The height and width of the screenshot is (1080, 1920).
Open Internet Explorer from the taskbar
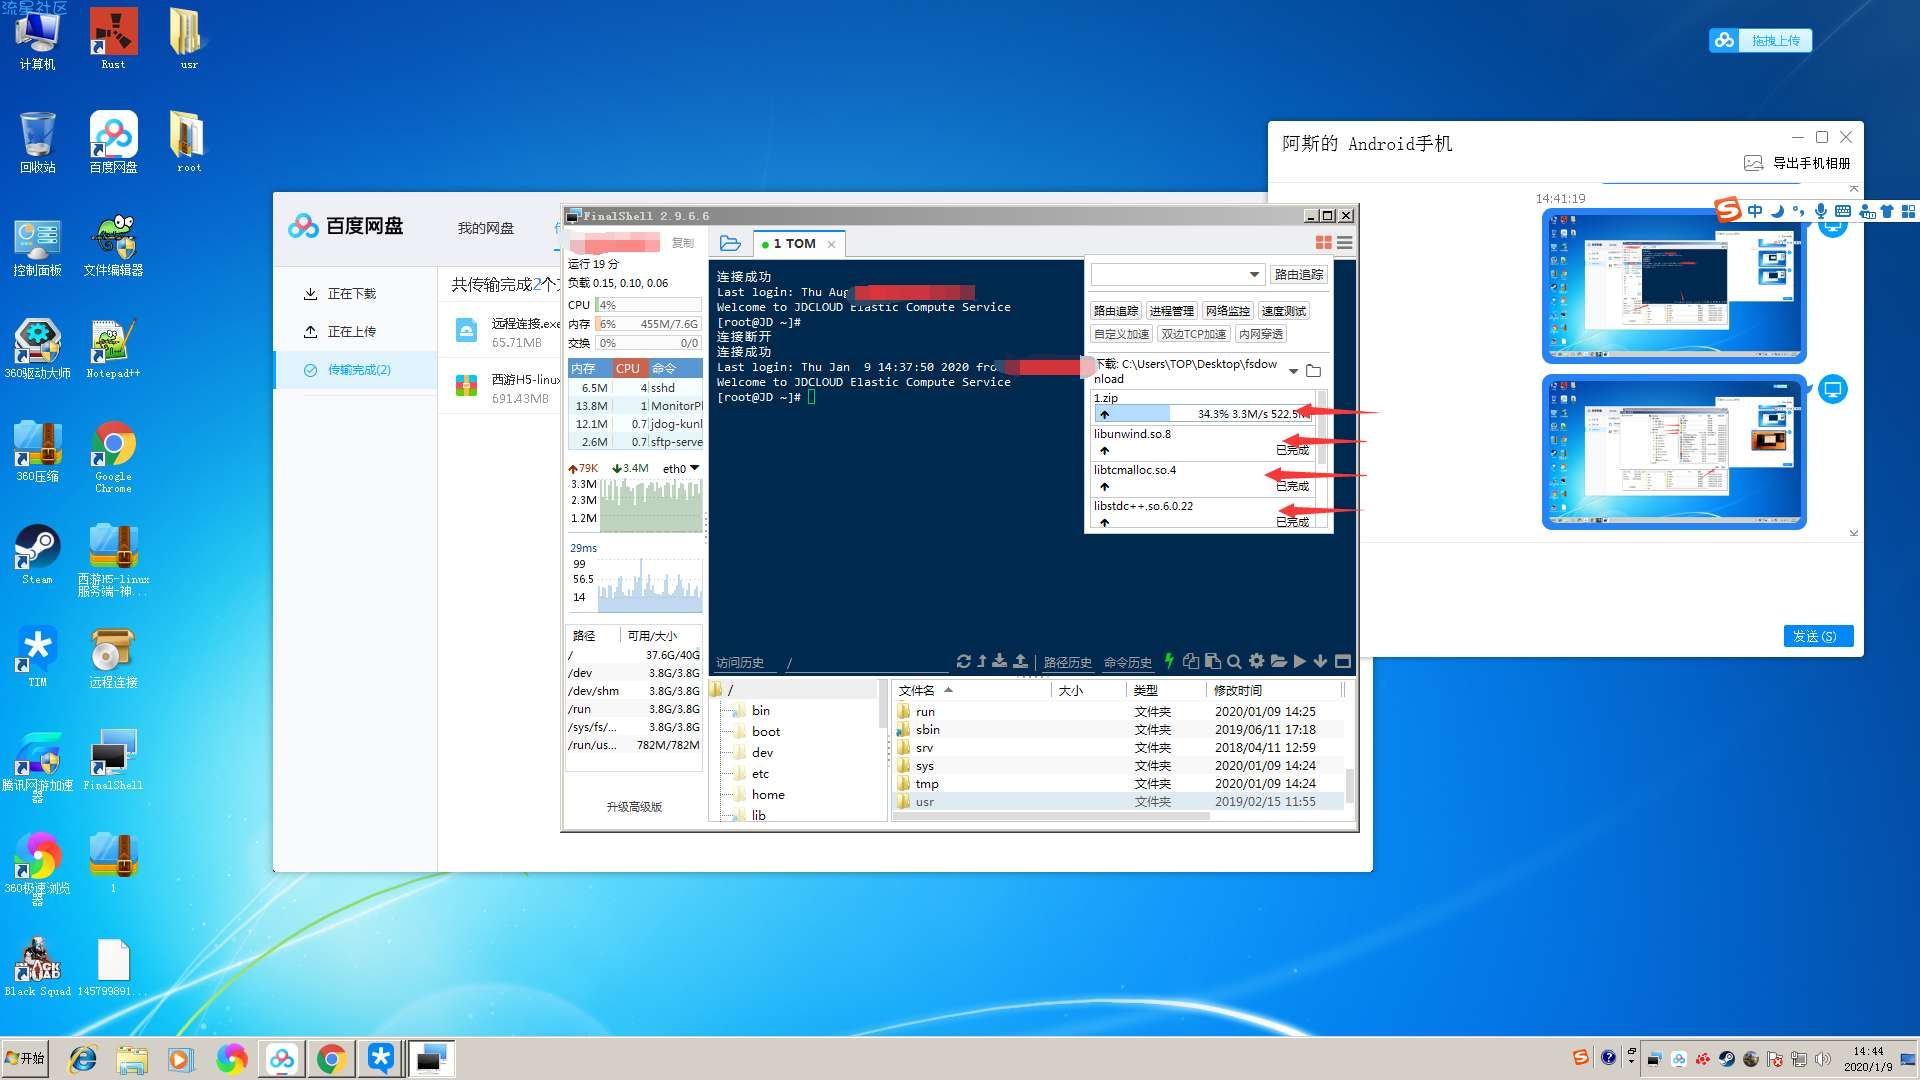(x=83, y=1058)
